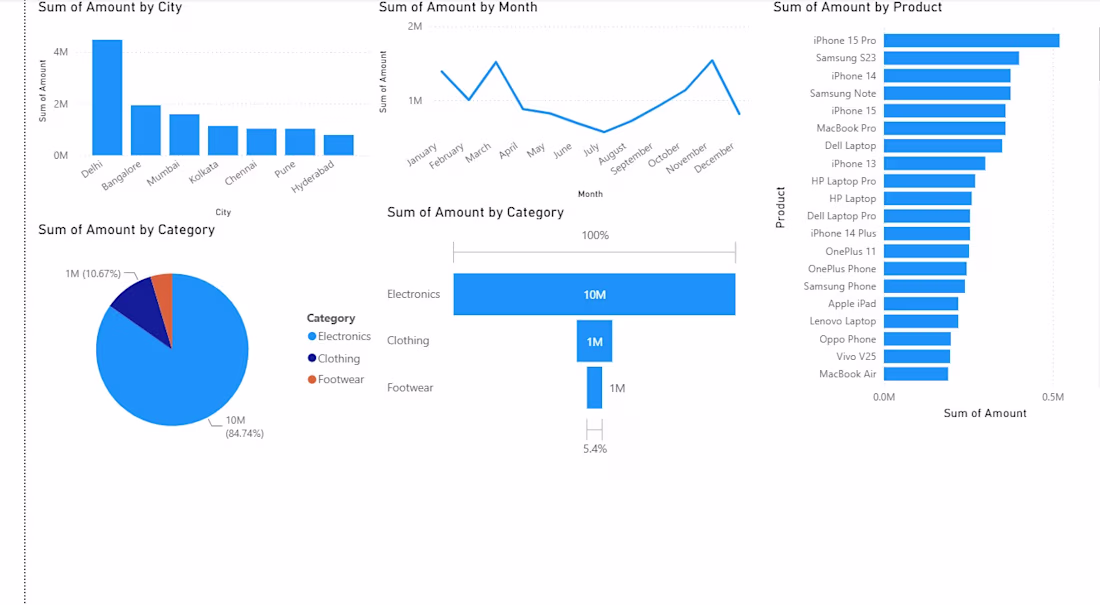The image size is (1100, 605).
Task: Click the Electronics label in the funnel chart
Action: click(413, 294)
